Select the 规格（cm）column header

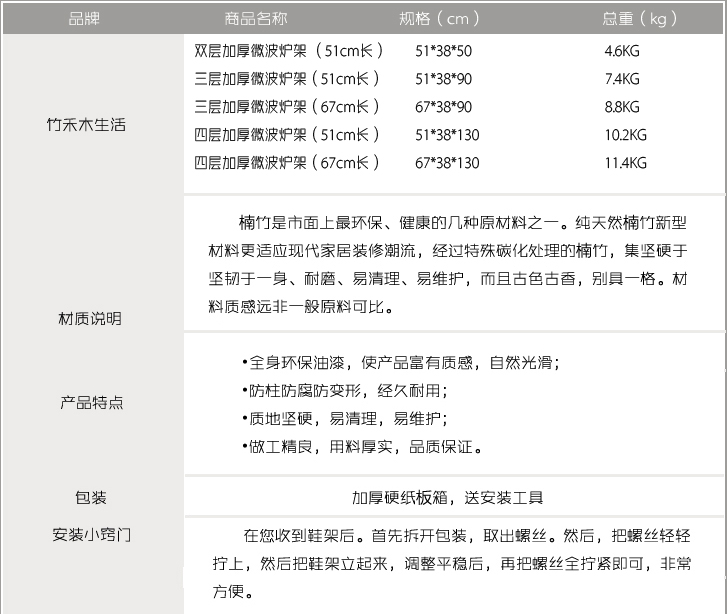click(x=440, y=18)
